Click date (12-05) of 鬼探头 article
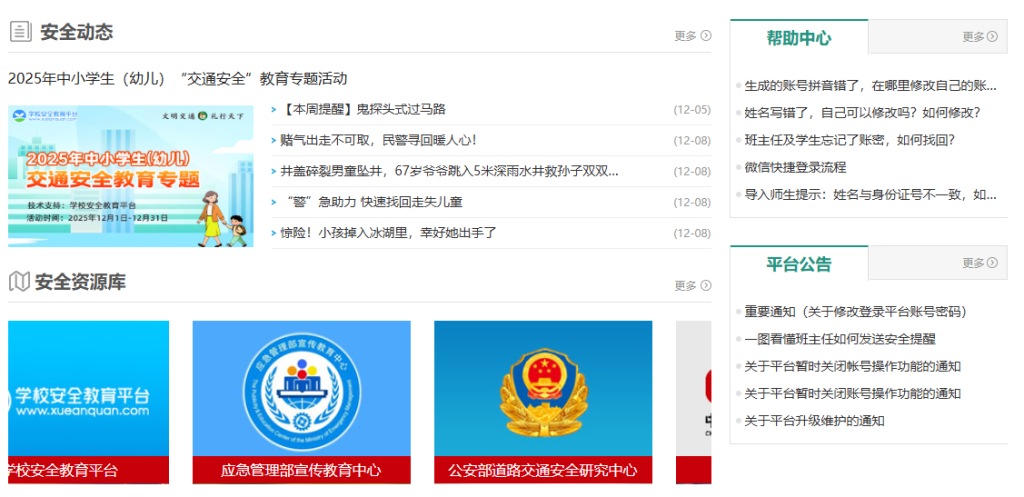1024x497 pixels. pos(692,110)
